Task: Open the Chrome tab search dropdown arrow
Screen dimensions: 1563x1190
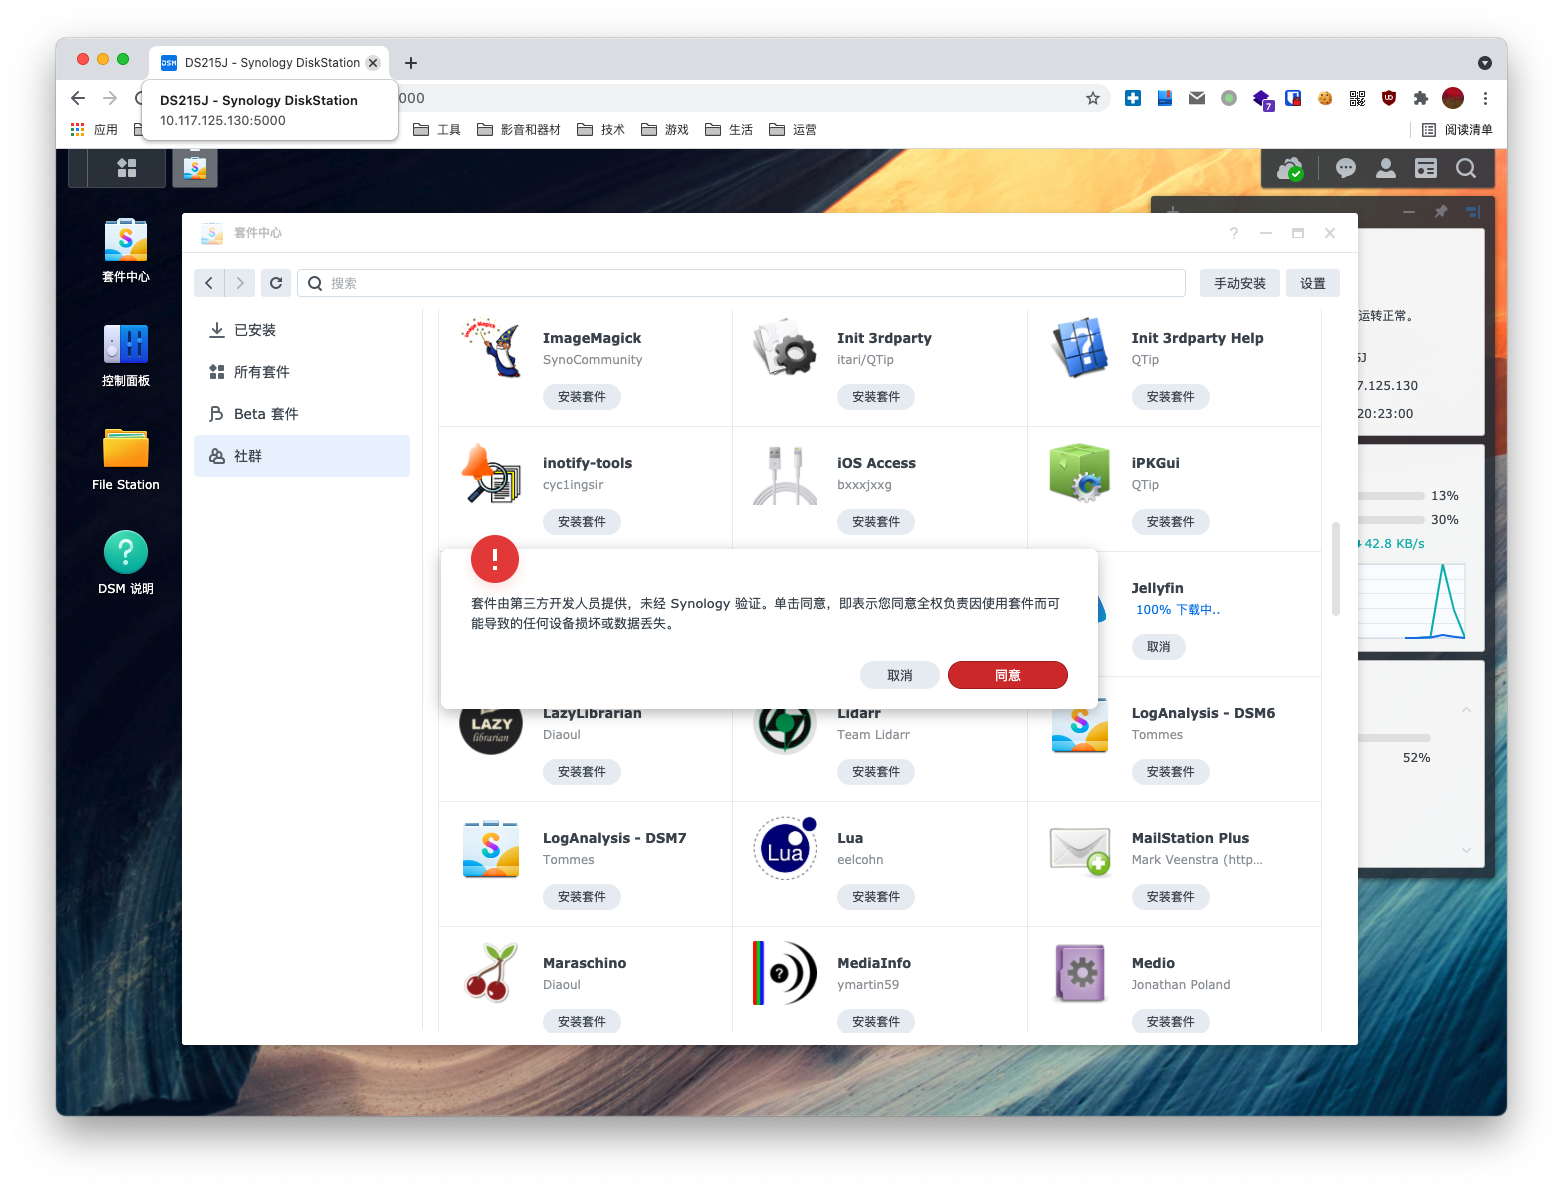Action: pyautogui.click(x=1485, y=63)
